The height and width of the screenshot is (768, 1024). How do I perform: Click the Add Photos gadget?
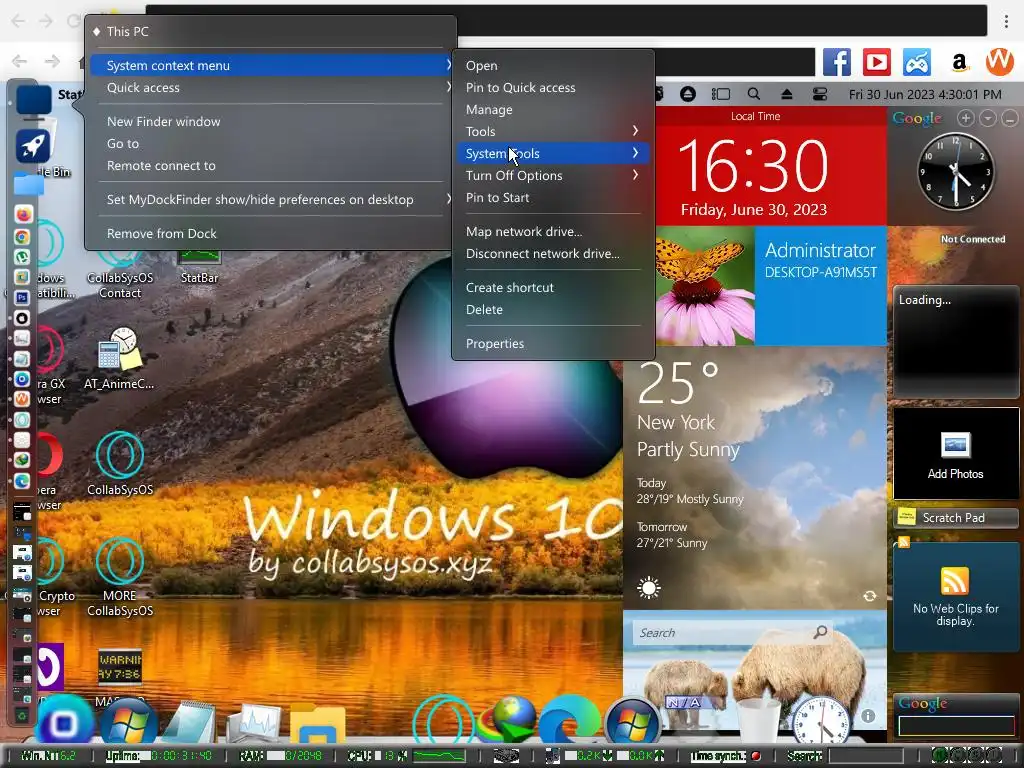click(955, 453)
